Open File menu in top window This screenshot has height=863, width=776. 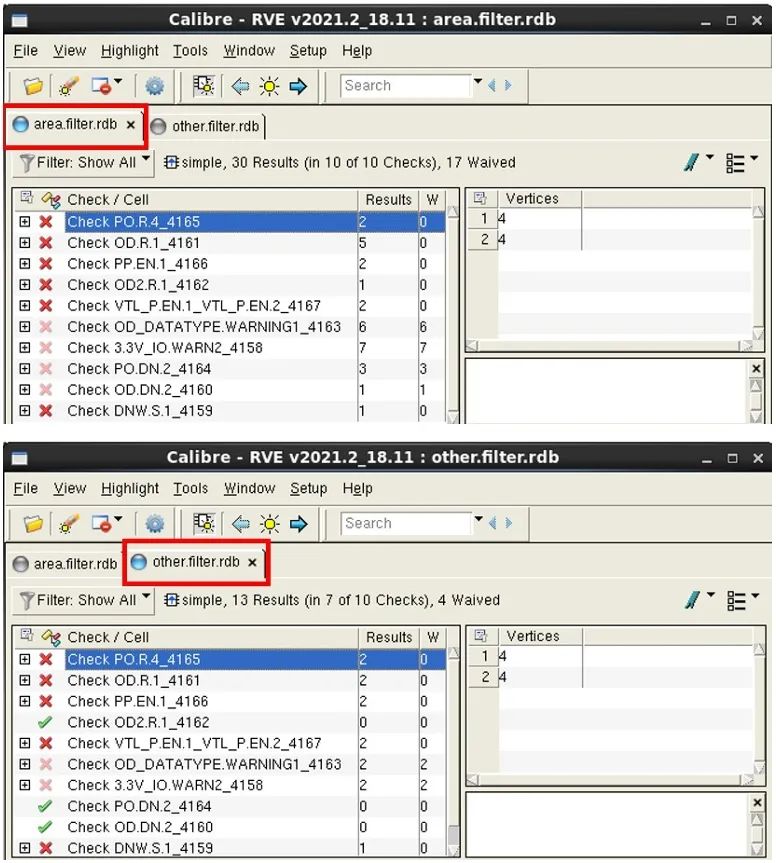pos(25,51)
